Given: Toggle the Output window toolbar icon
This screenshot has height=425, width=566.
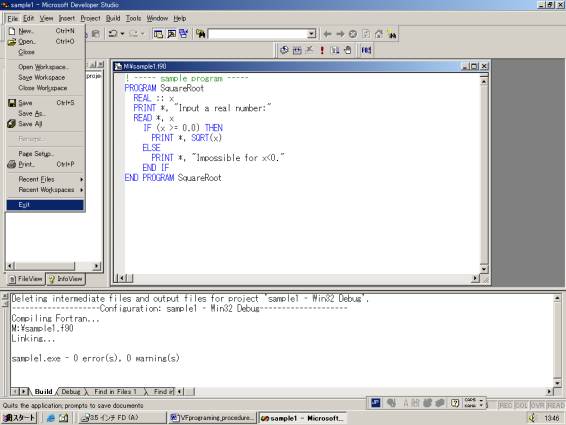Looking at the screenshot, I should point(171,34).
